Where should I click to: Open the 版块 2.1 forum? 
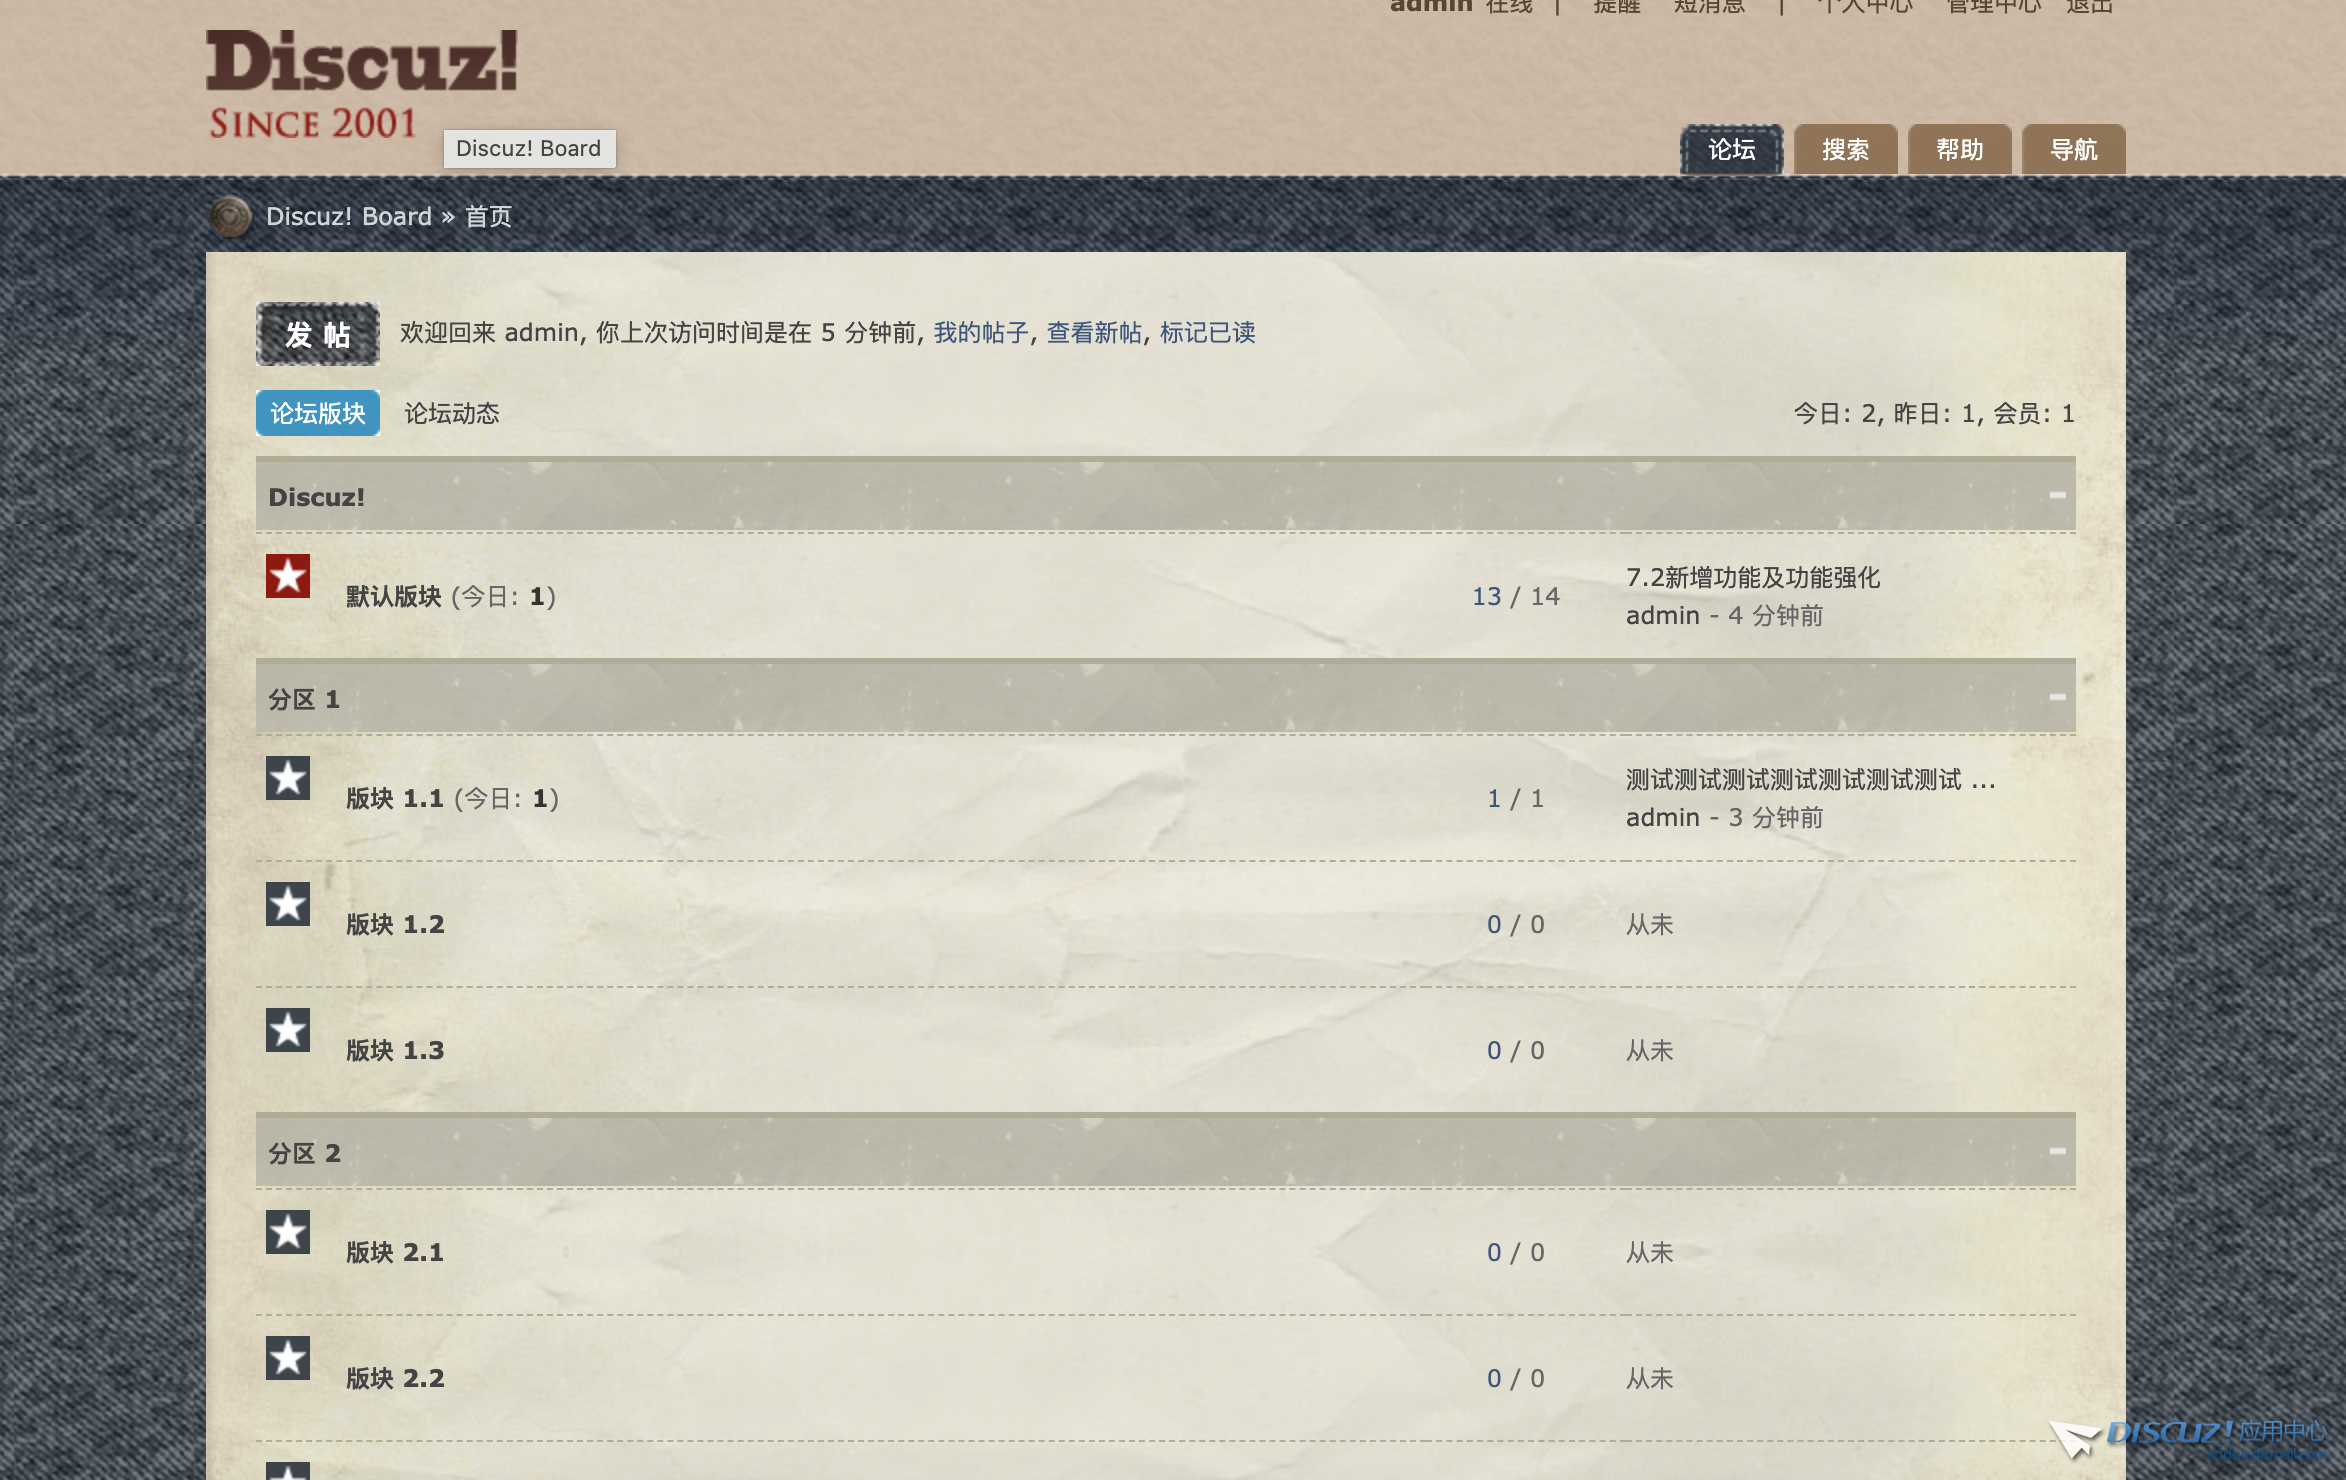pos(395,1253)
